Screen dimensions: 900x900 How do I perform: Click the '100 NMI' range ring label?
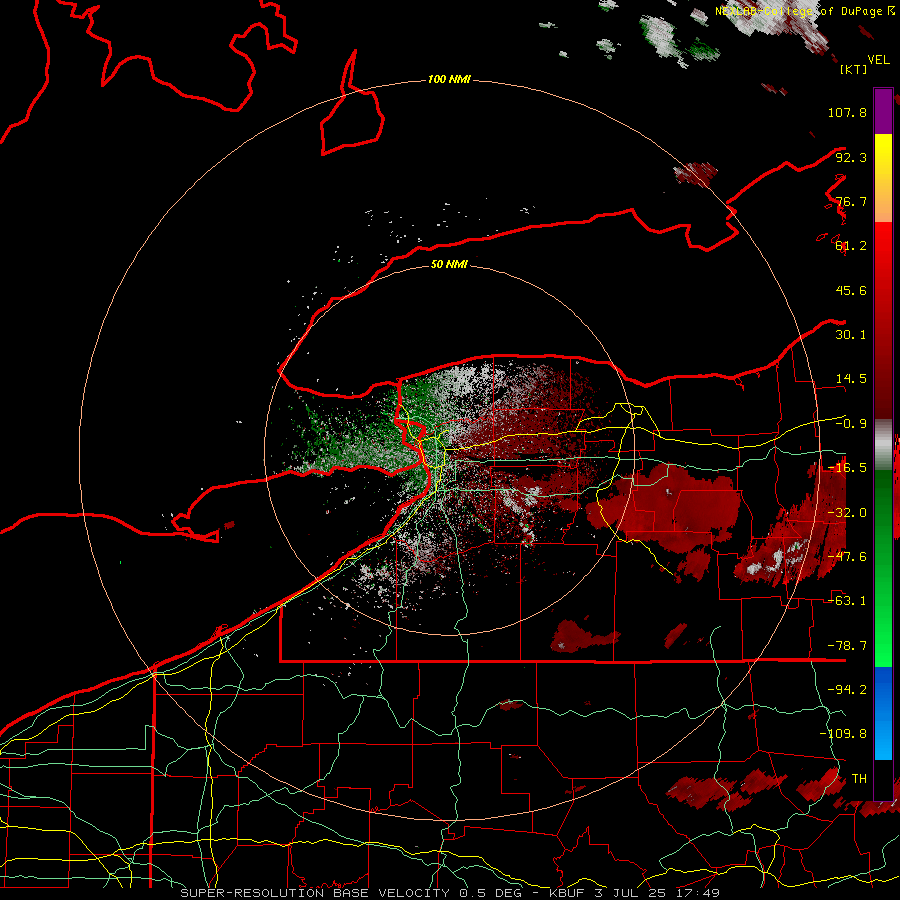pos(449,79)
